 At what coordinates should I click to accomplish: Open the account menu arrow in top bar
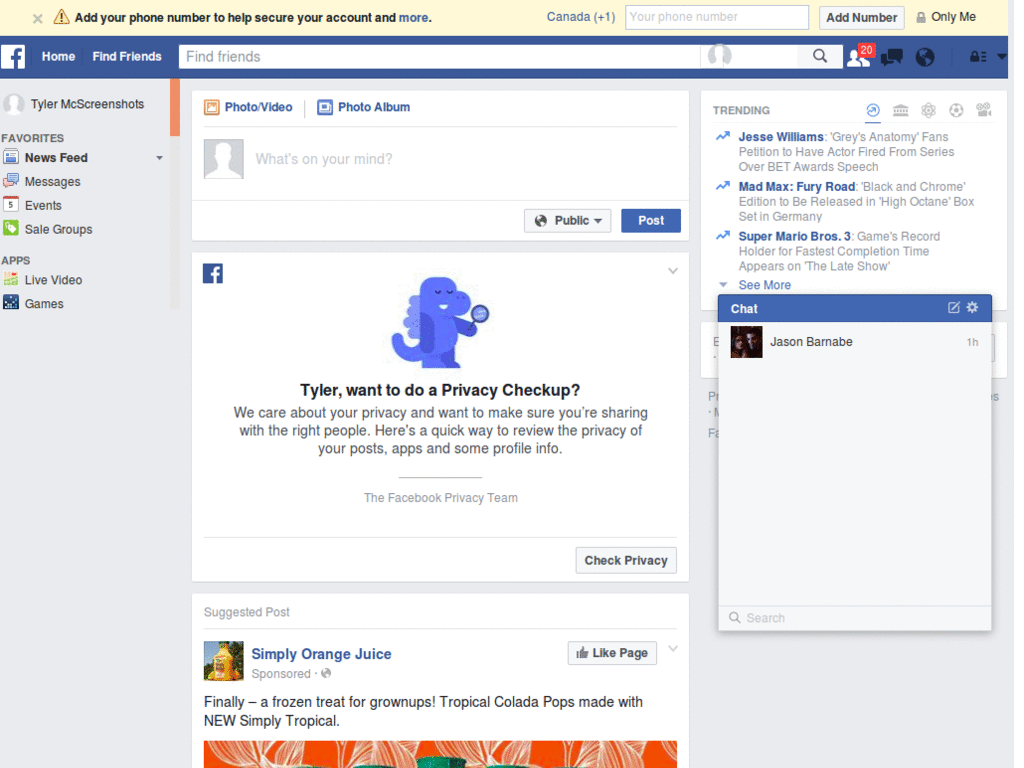point(1001,57)
